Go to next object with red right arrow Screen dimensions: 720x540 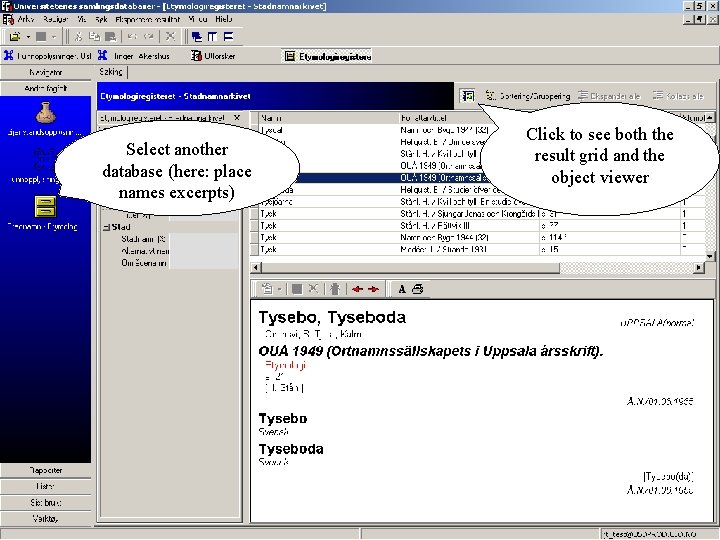pos(373,289)
